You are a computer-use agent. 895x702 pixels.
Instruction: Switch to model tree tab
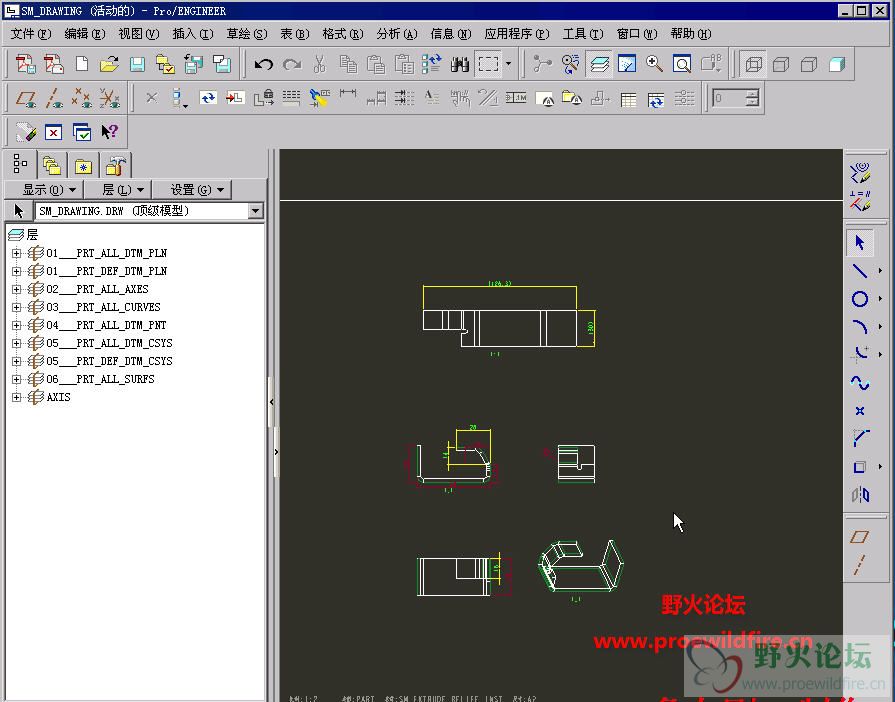pos(20,164)
